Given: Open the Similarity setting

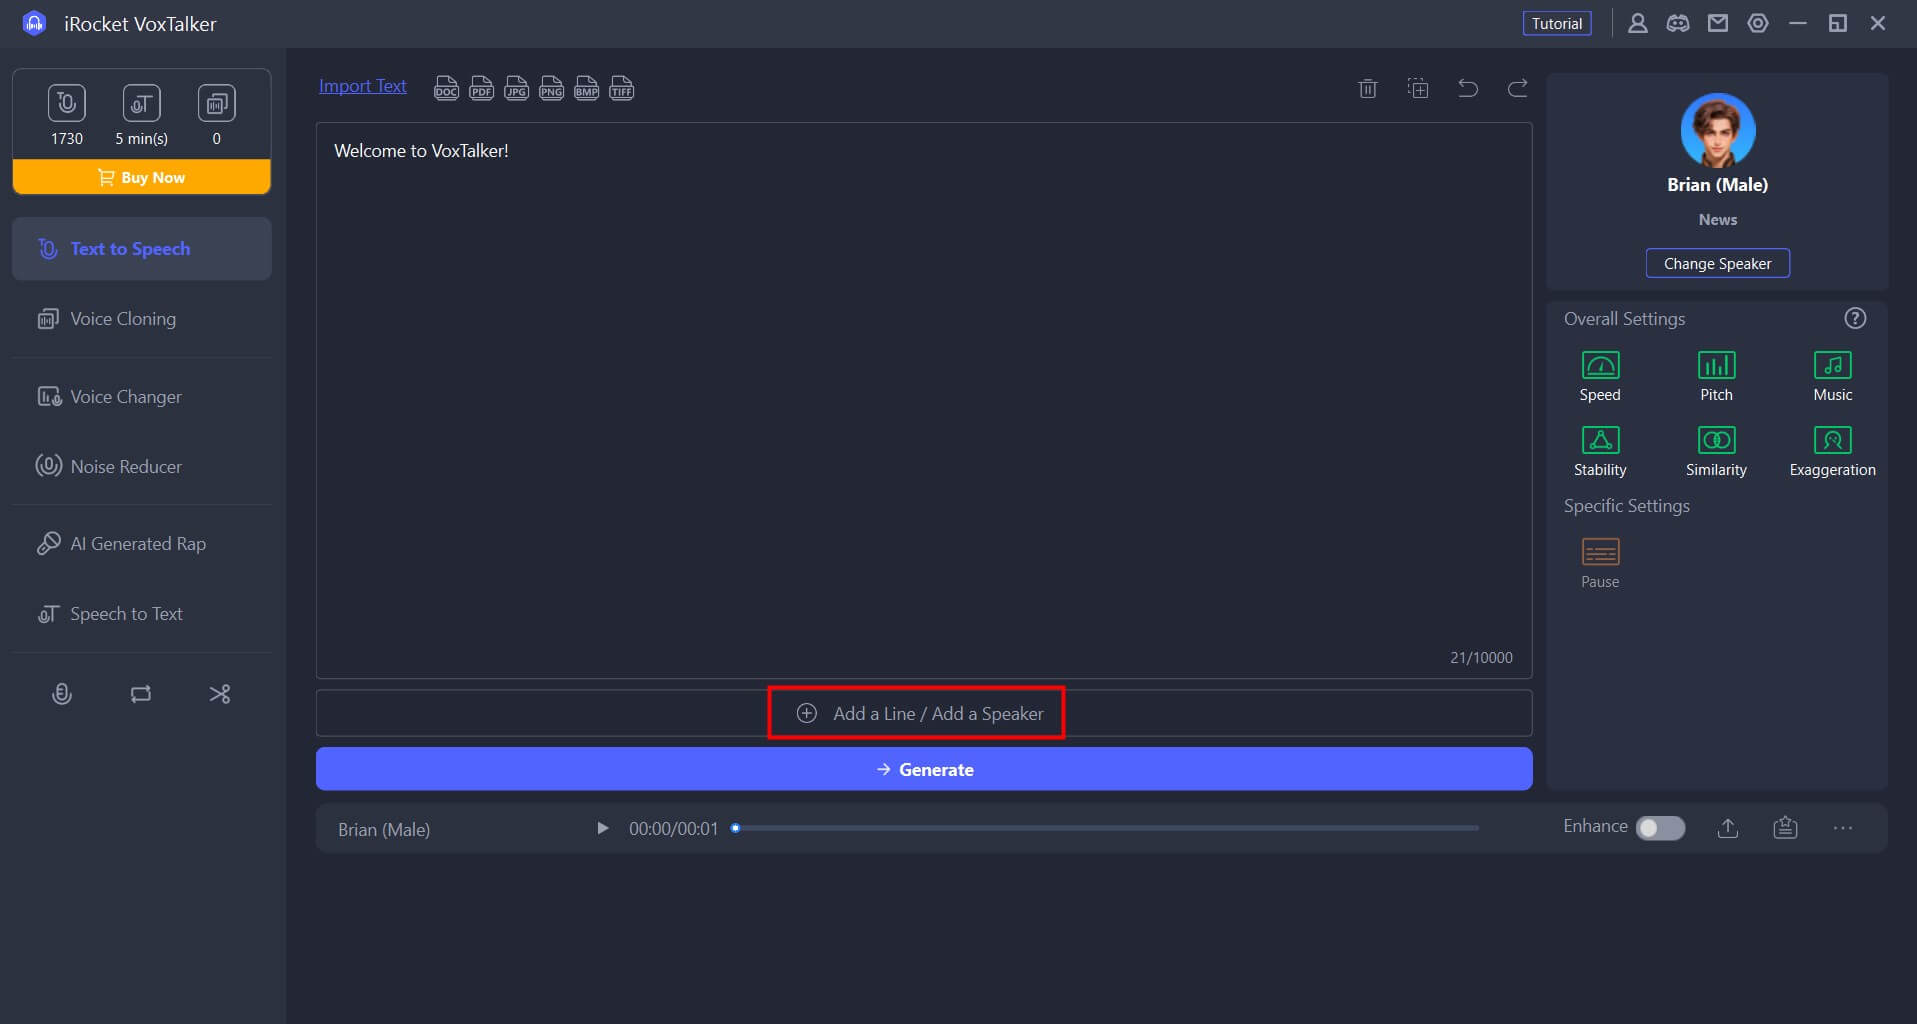Looking at the screenshot, I should (x=1716, y=451).
